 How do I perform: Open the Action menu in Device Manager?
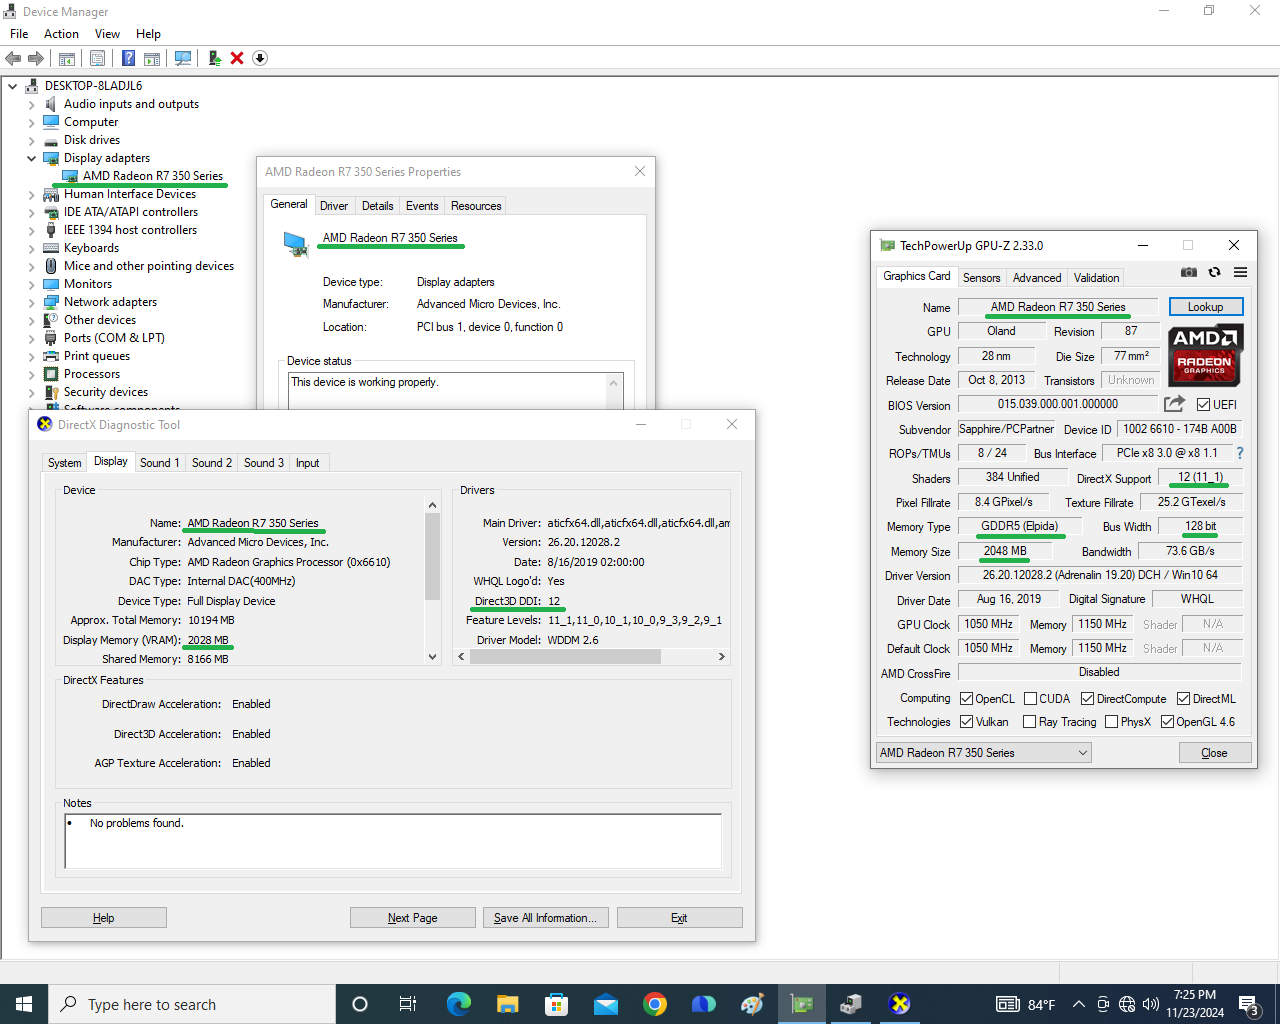point(61,34)
